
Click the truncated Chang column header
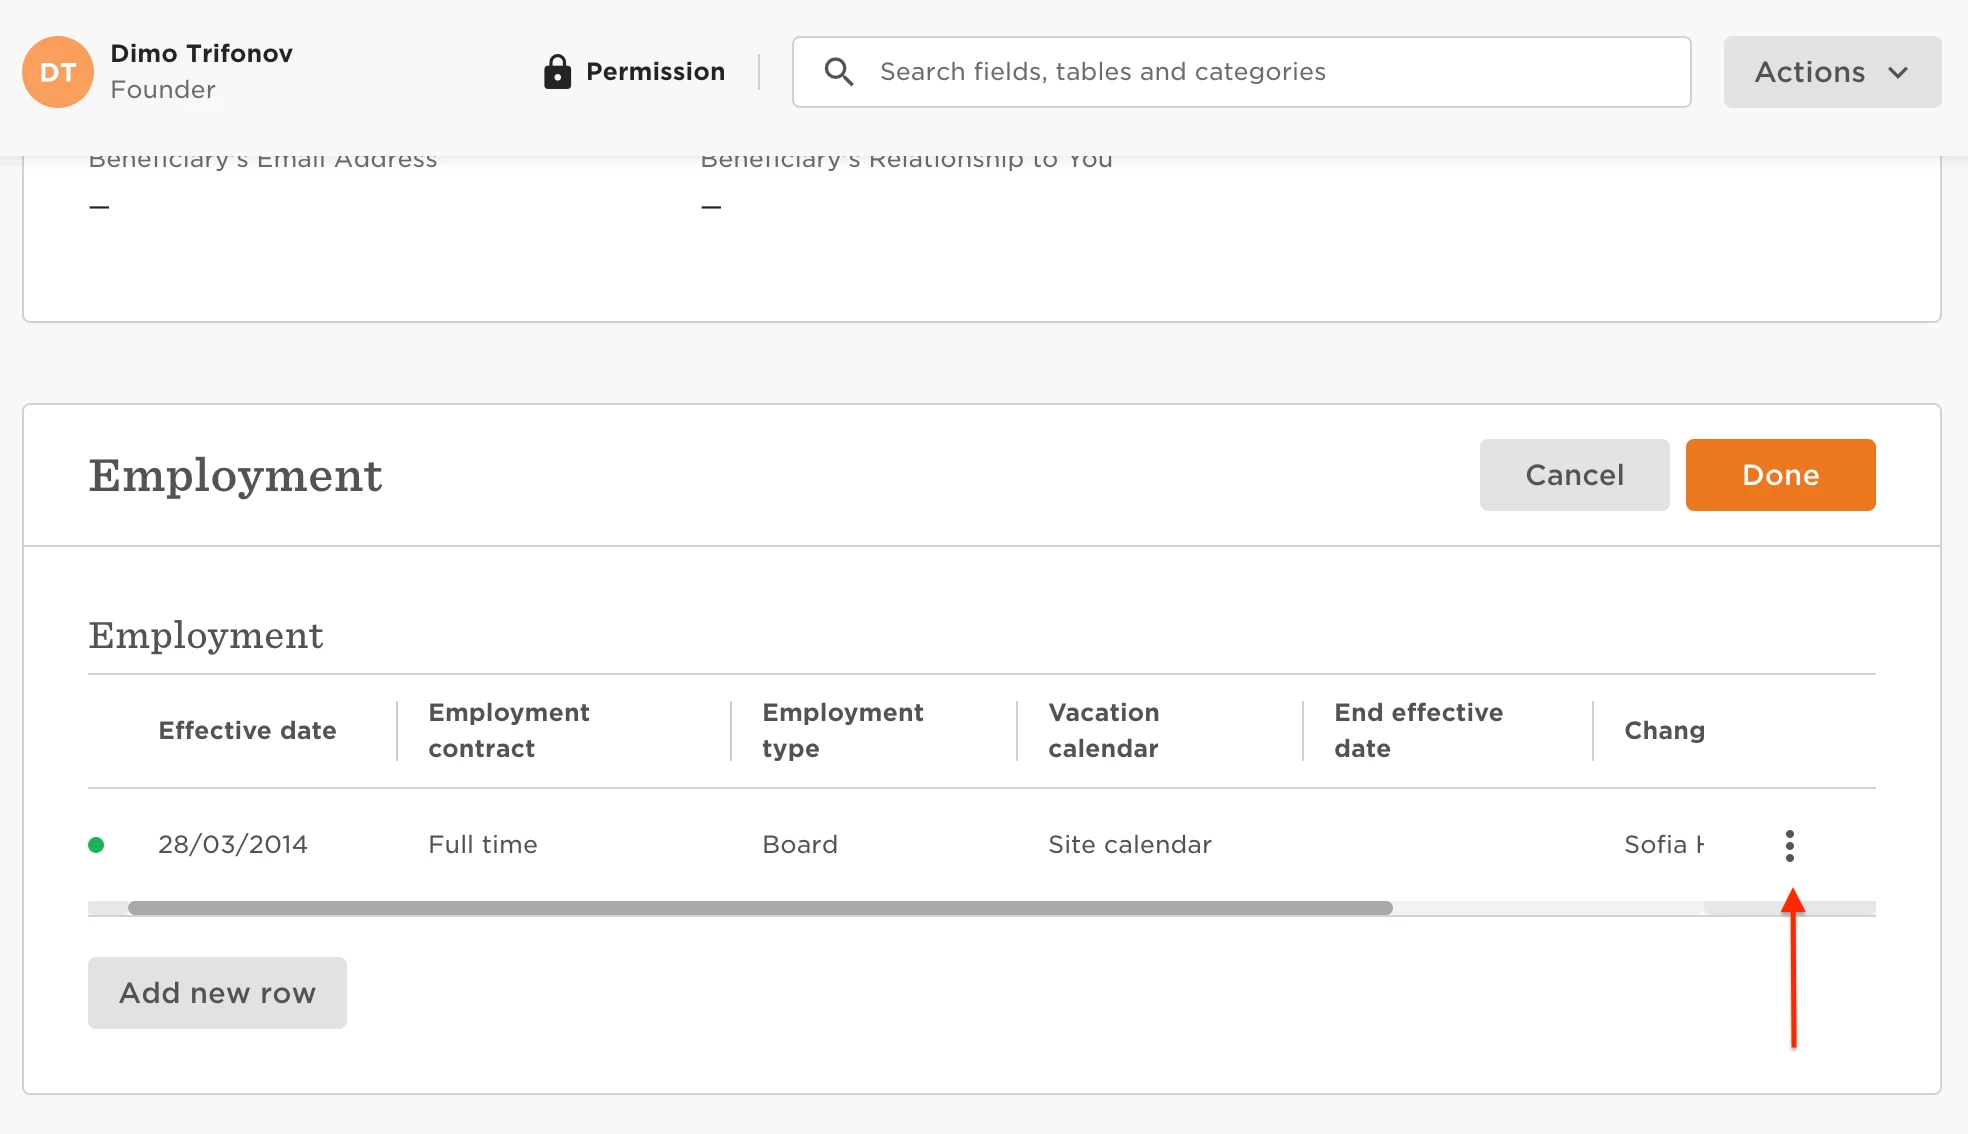click(1664, 731)
